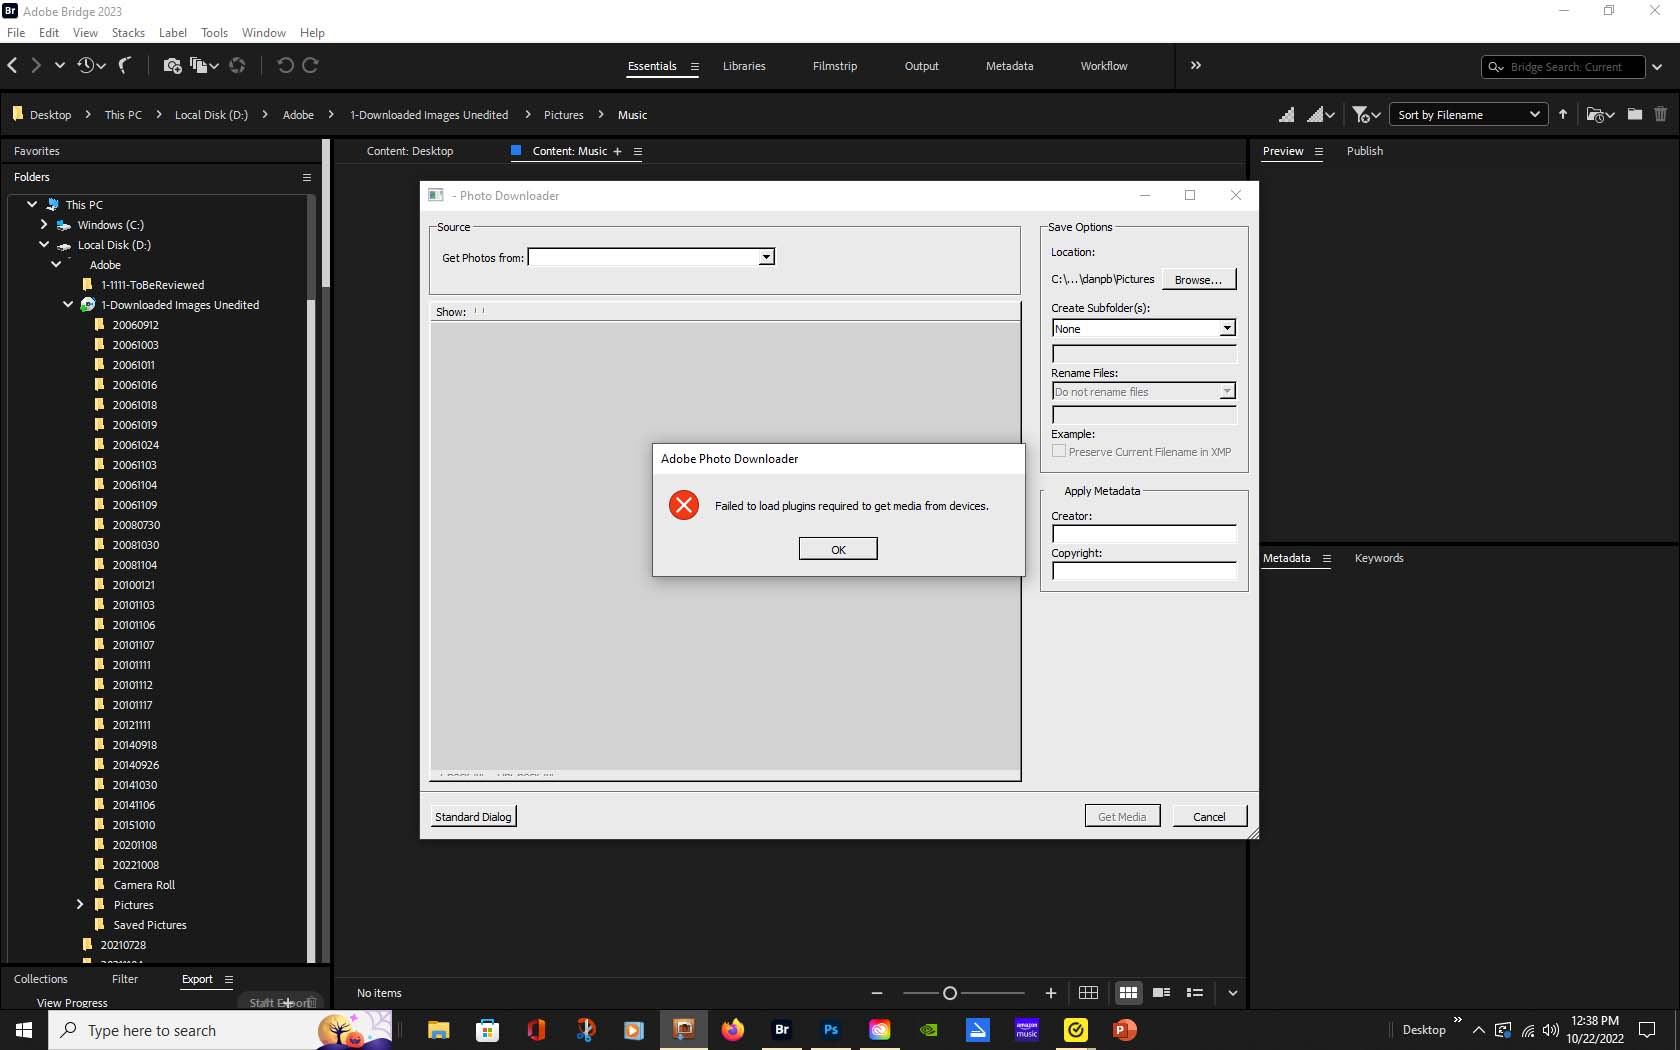This screenshot has width=1680, height=1050.
Task: Collapse the This PC tree node
Action: point(32,204)
